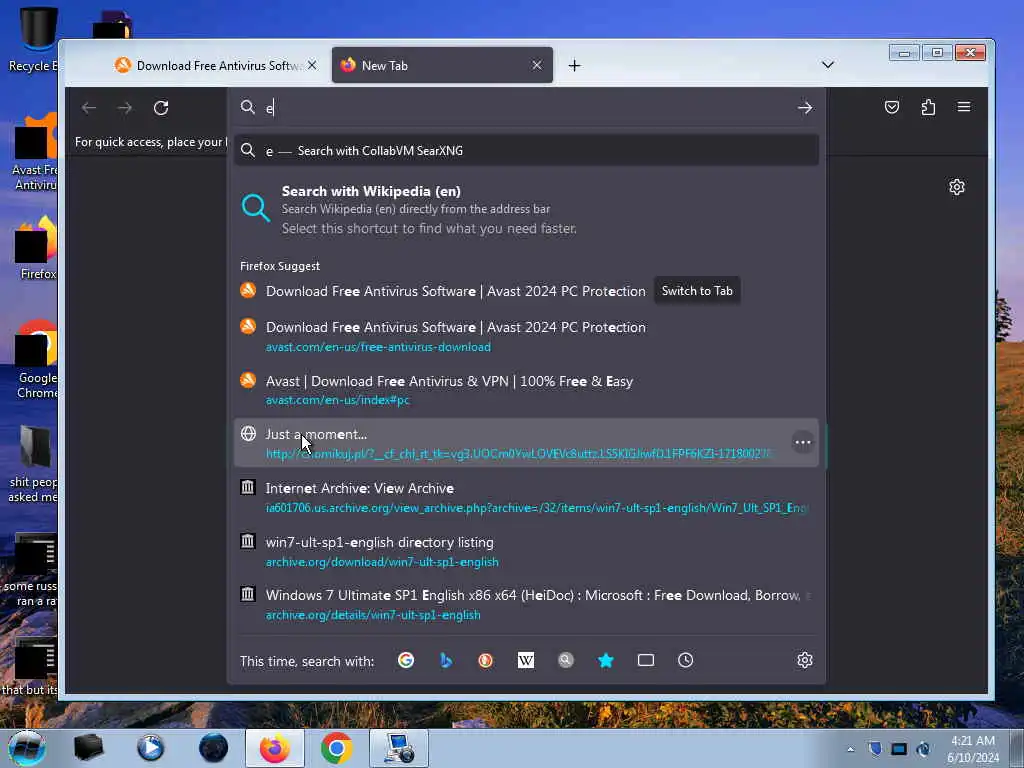Launch Google Chrome from the taskbar
1024x768 pixels.
click(x=336, y=748)
